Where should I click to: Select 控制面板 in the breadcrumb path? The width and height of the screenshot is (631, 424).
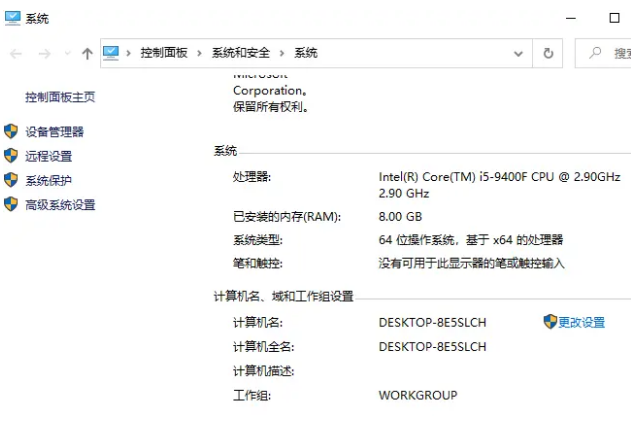pyautogui.click(x=164, y=53)
